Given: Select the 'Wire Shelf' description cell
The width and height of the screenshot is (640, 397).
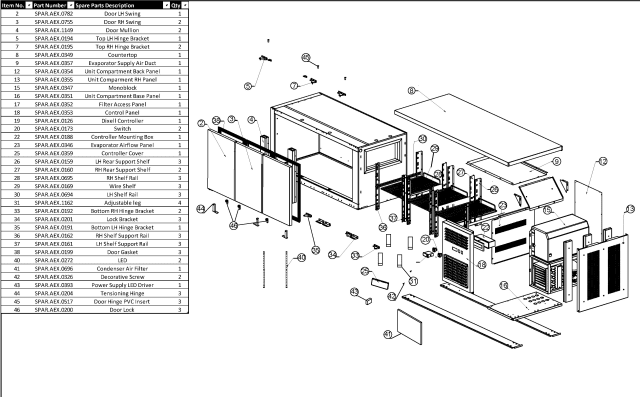Looking at the screenshot, I should [122, 186].
